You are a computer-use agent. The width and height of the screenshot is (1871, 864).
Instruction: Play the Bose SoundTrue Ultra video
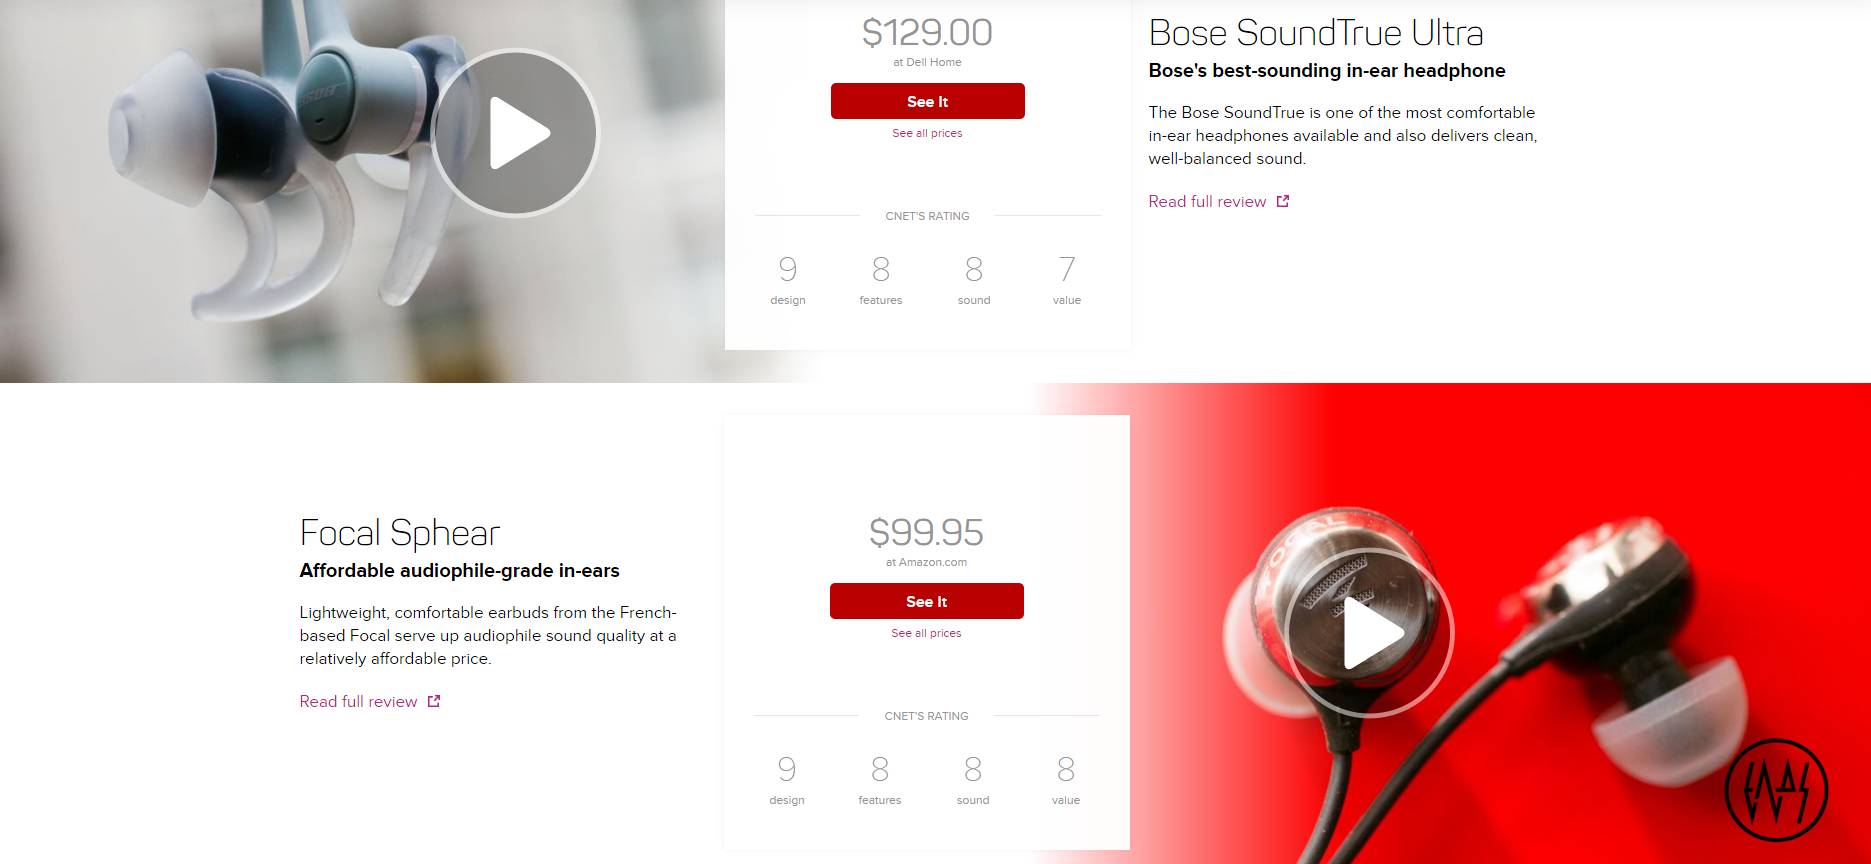[x=516, y=132]
